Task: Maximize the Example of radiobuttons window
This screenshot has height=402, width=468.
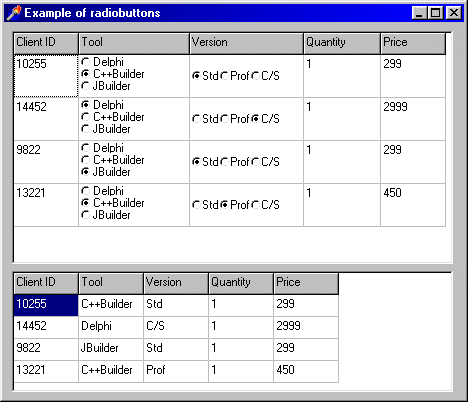Action: pyautogui.click(x=435, y=13)
